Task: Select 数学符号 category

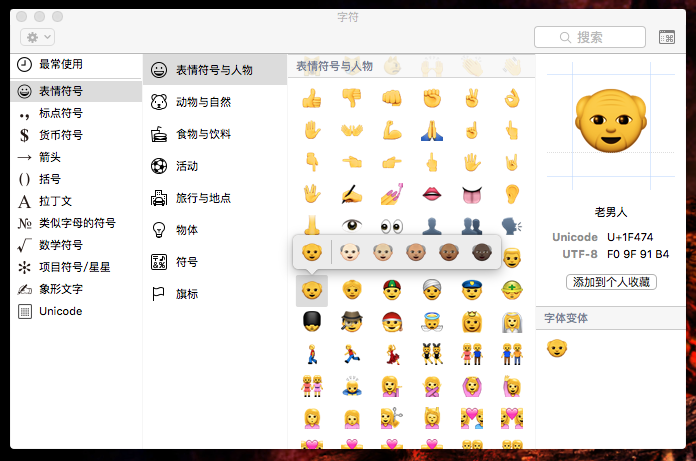Action: 75,245
